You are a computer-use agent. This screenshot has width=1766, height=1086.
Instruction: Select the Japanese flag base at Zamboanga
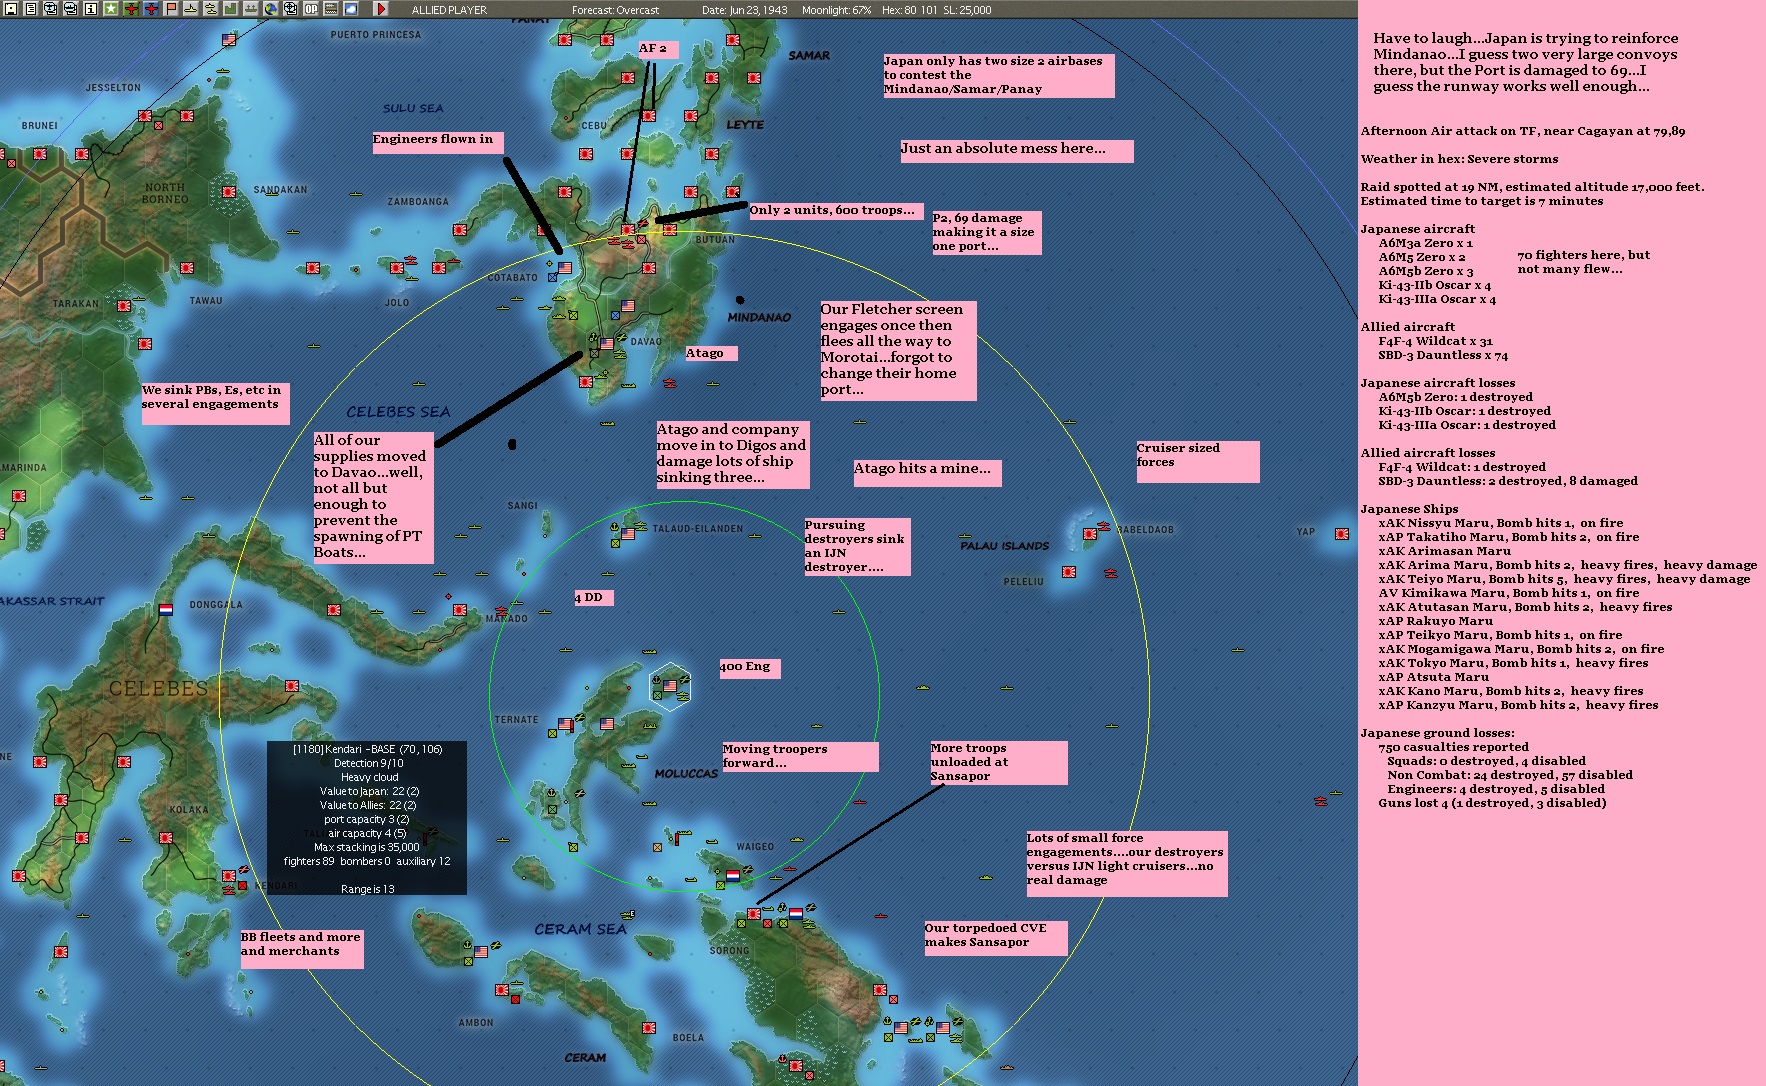pyautogui.click(x=460, y=230)
